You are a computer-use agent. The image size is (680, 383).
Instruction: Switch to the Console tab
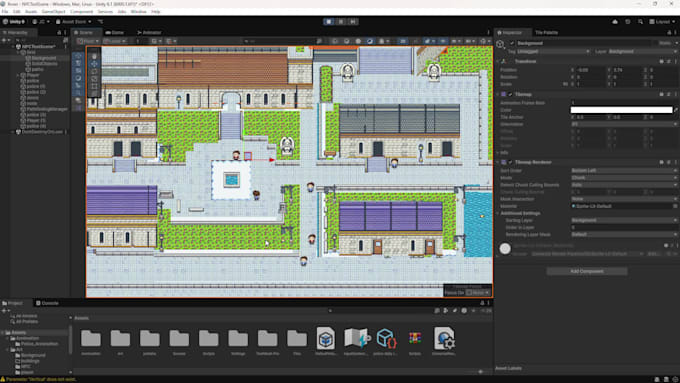pyautogui.click(x=47, y=303)
